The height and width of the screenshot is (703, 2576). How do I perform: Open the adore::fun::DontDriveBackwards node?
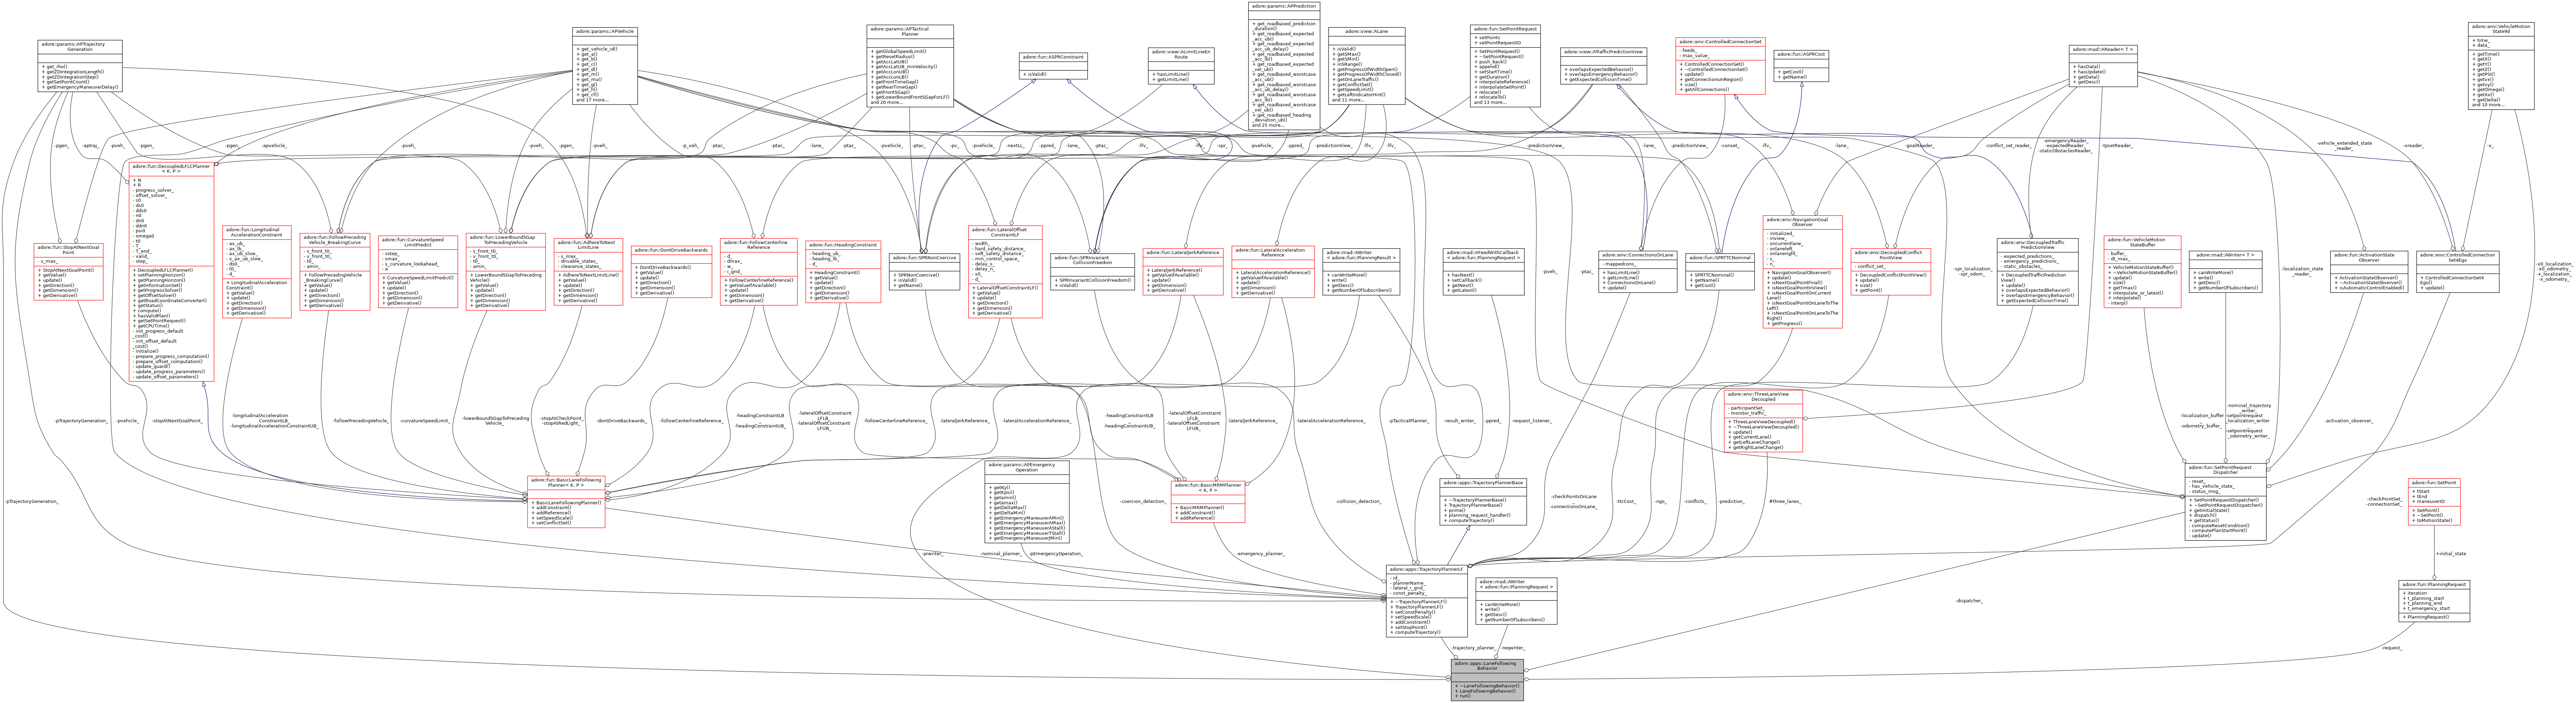tap(671, 272)
